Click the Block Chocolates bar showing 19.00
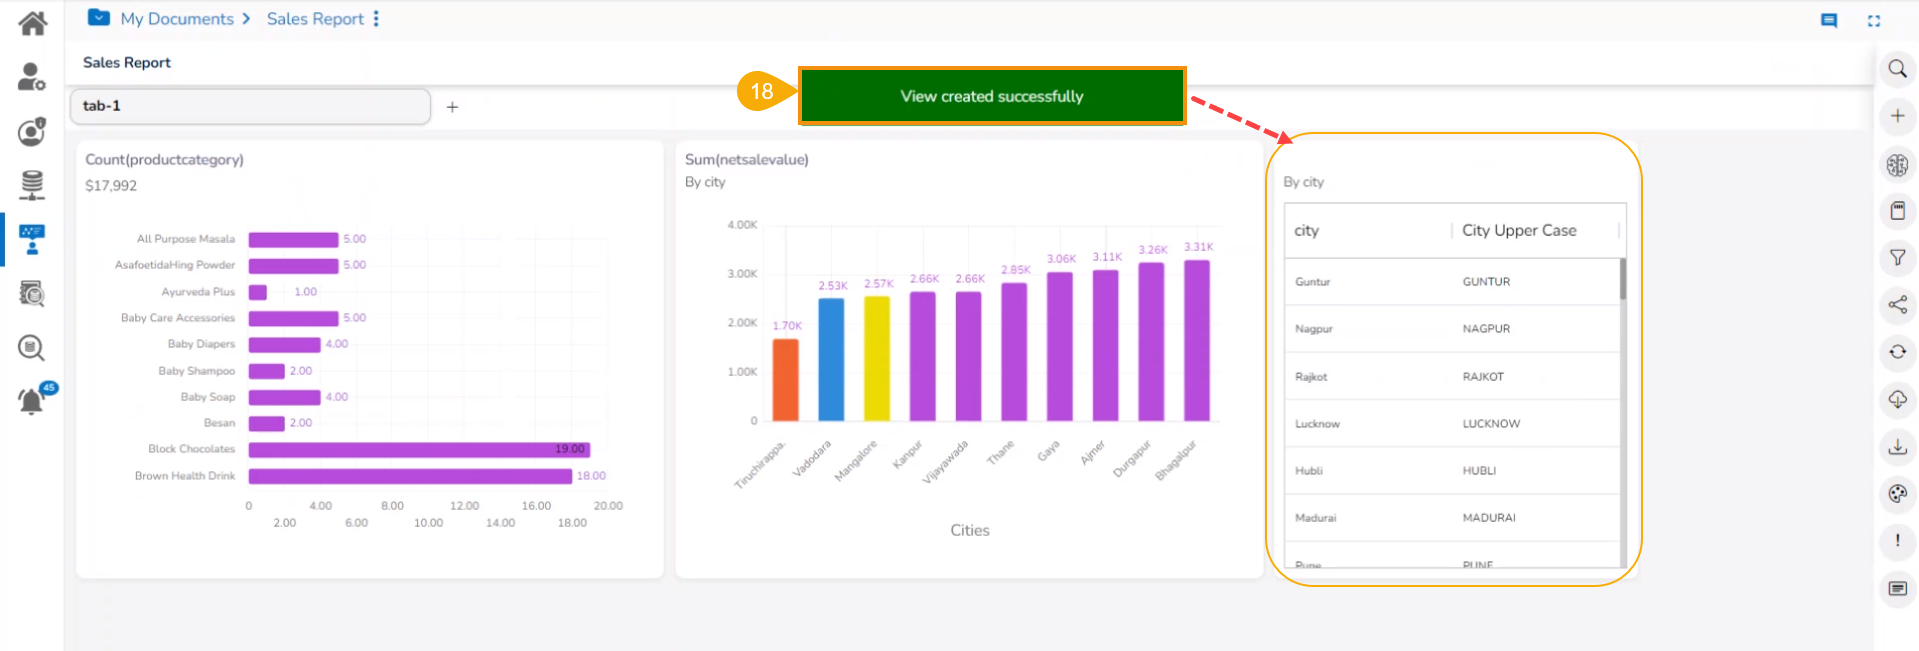The width and height of the screenshot is (1919, 651). [419, 450]
